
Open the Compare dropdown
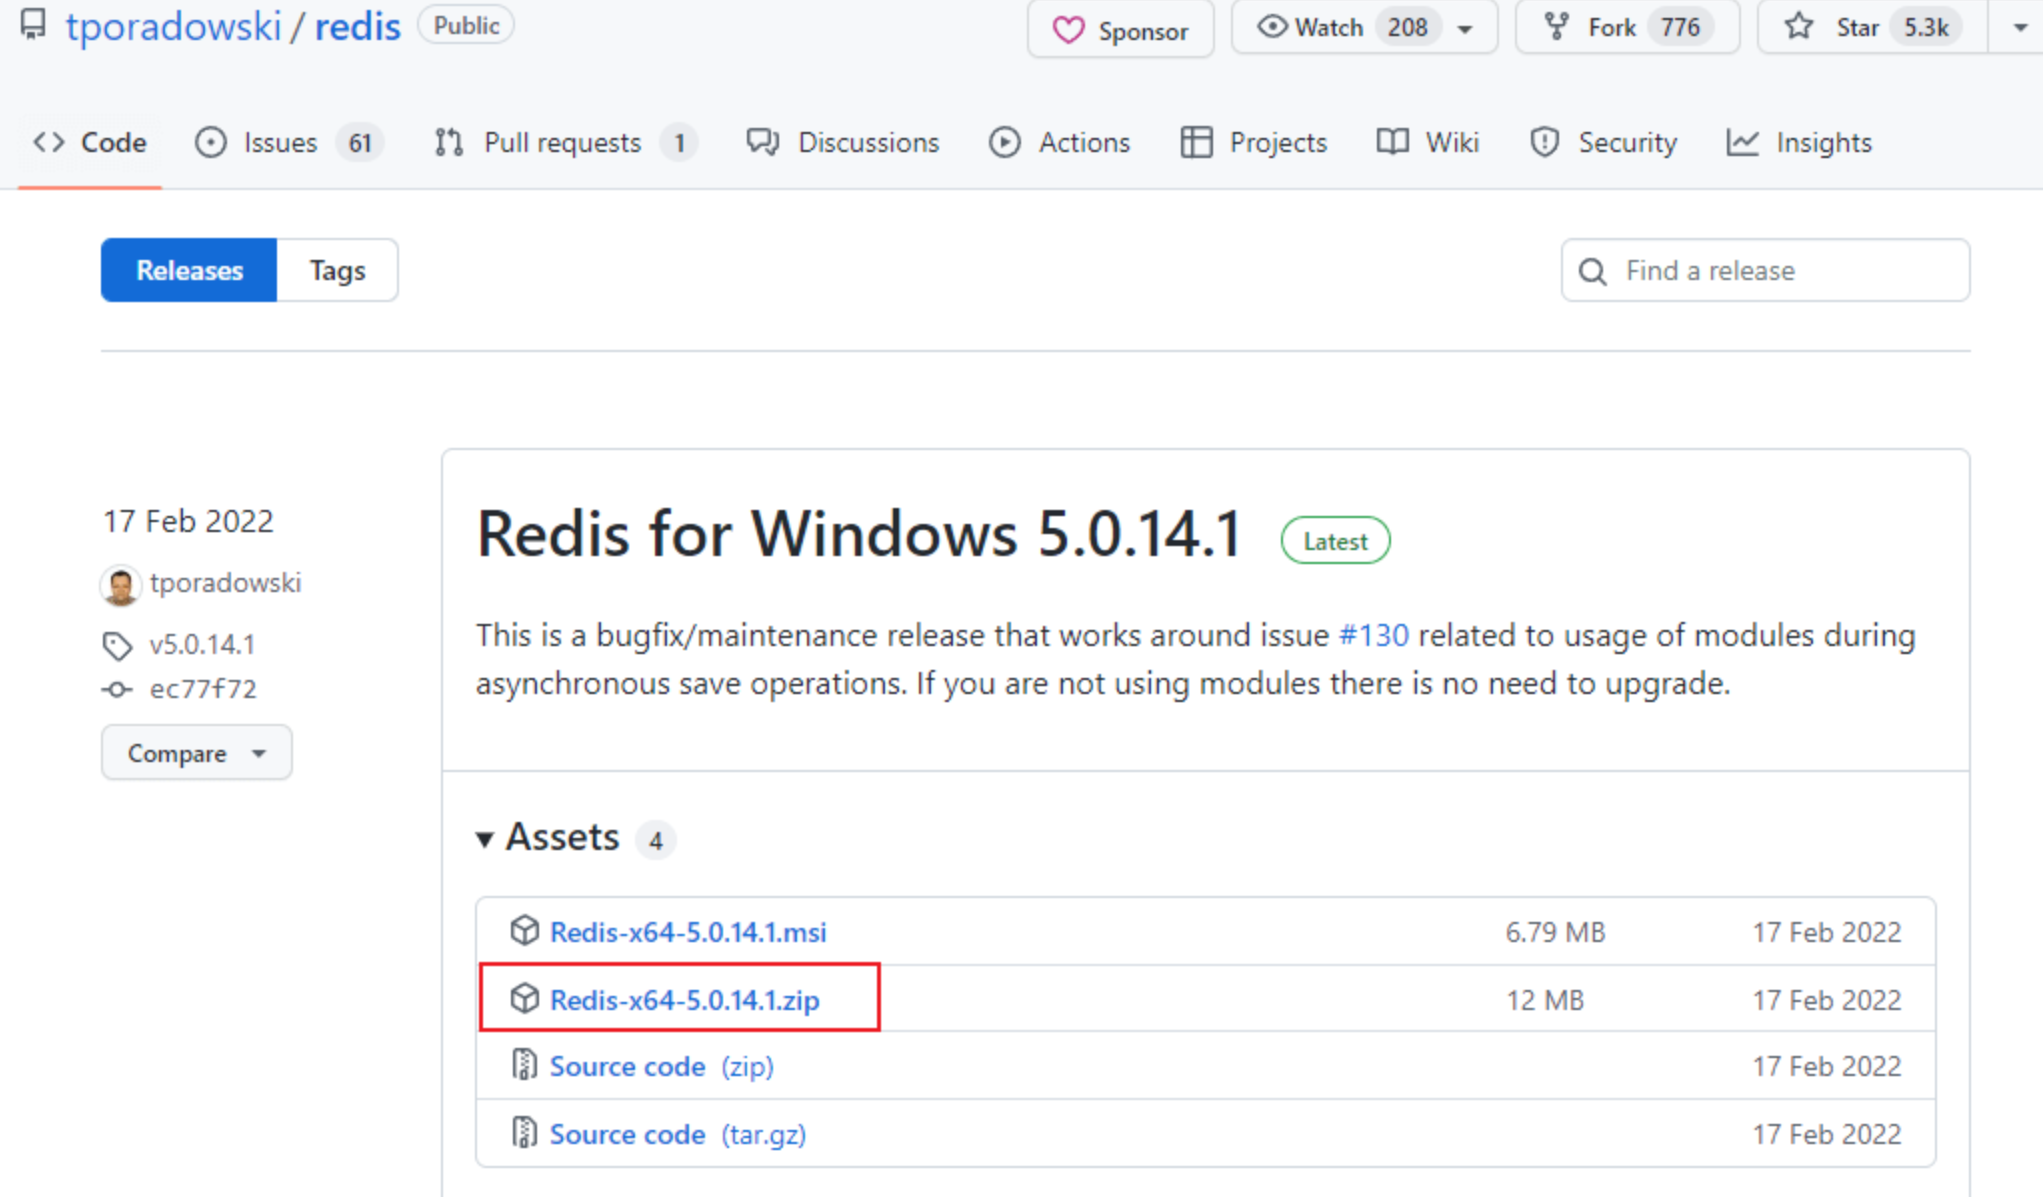pos(196,753)
